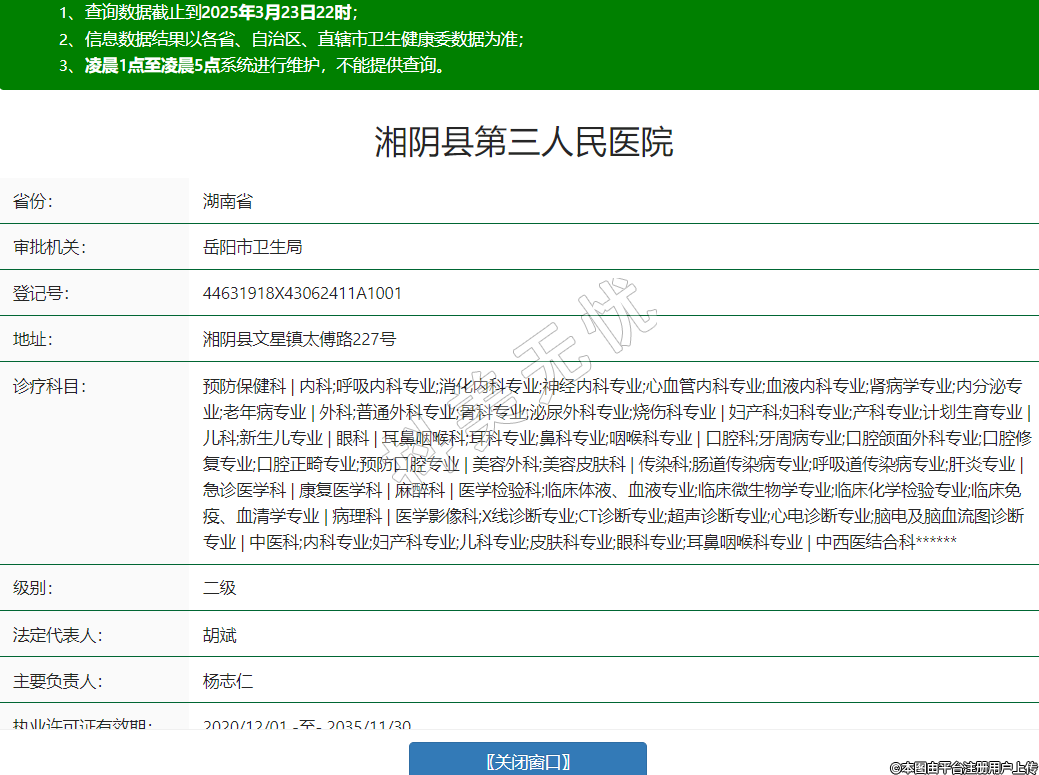The image size is (1039, 775).
Task: Click 中西医结合科 at the list end
Action: pos(865,542)
